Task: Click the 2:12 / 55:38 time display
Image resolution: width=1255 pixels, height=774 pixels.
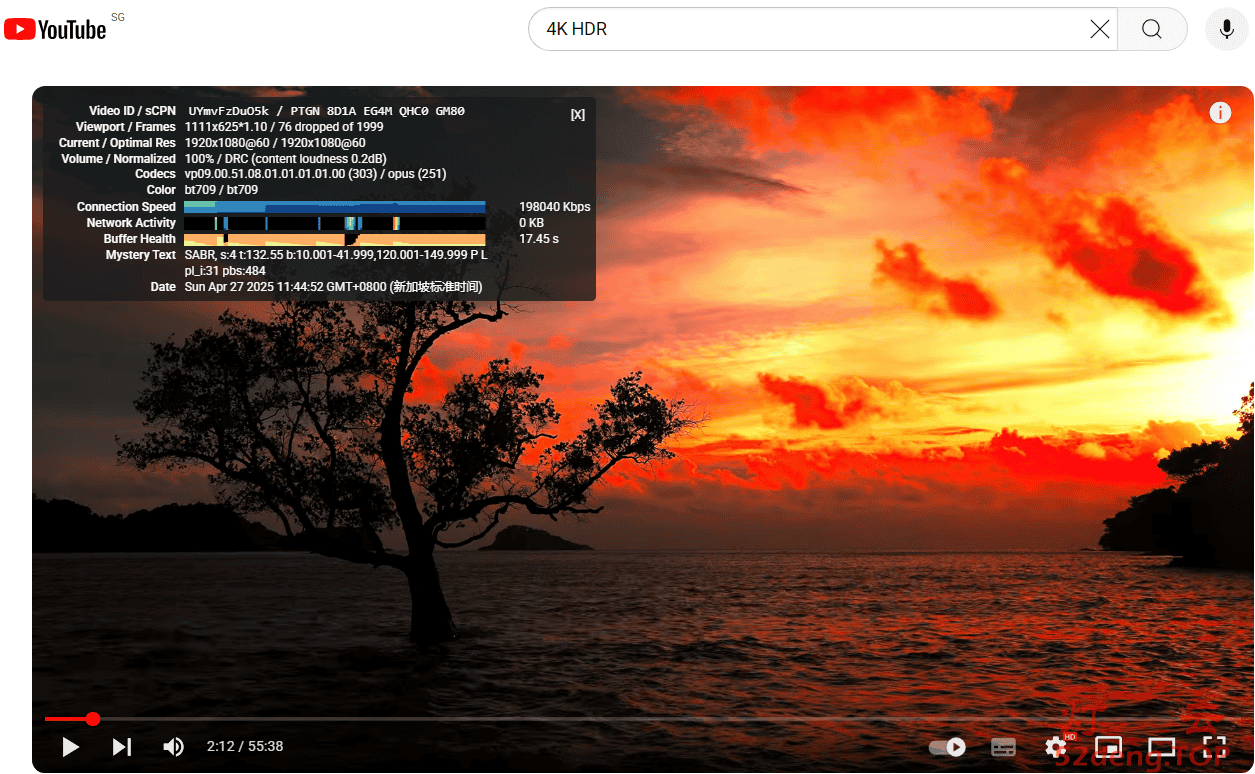Action: (245, 747)
